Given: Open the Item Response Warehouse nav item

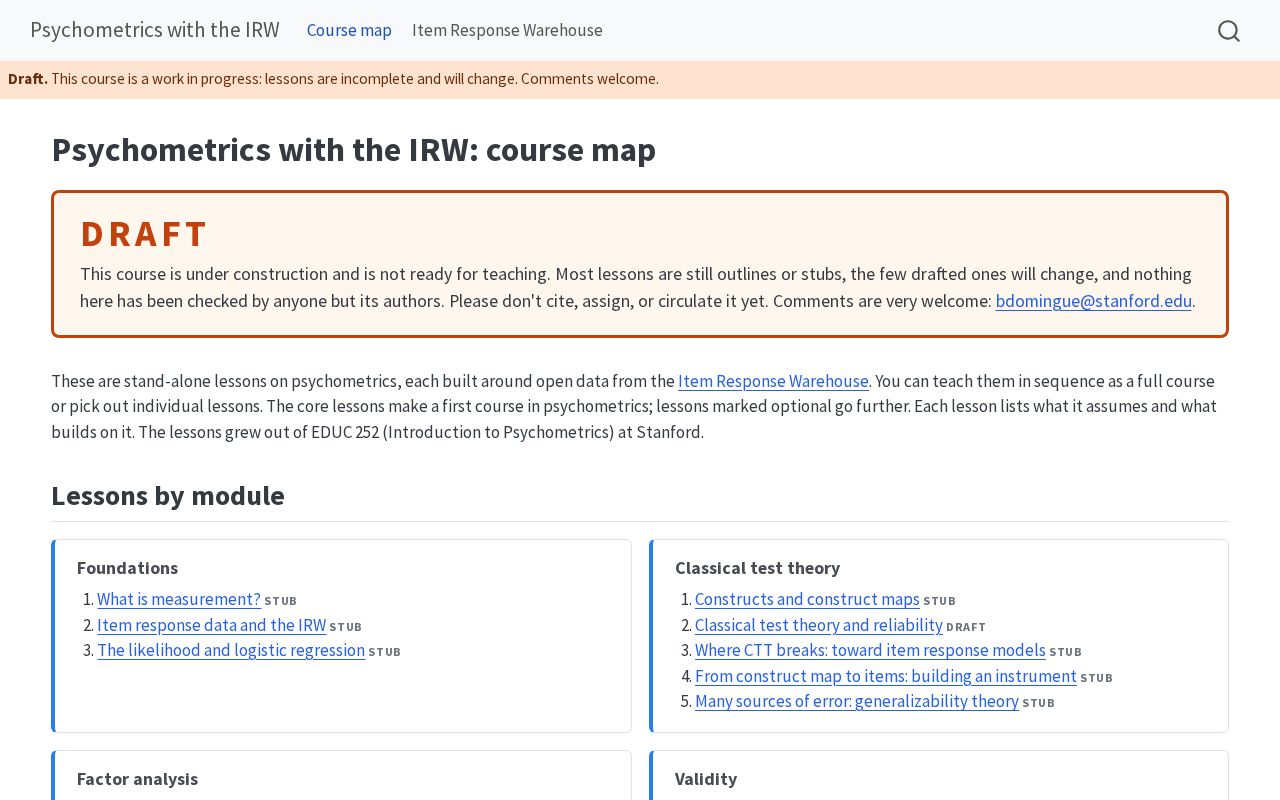Looking at the screenshot, I should (507, 30).
